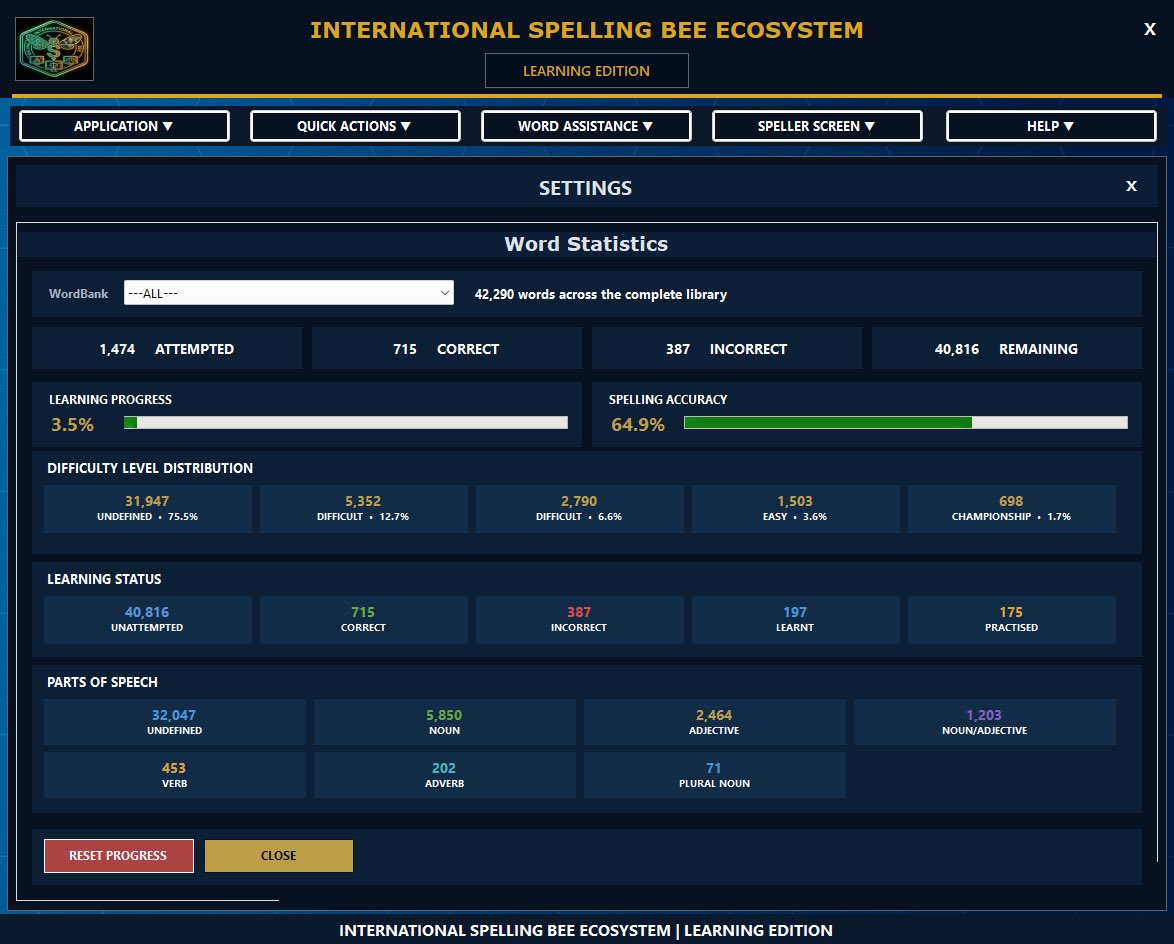Viewport: 1174px width, 944px height.
Task: Expand the WordBank dropdown
Action: pyautogui.click(x=288, y=293)
